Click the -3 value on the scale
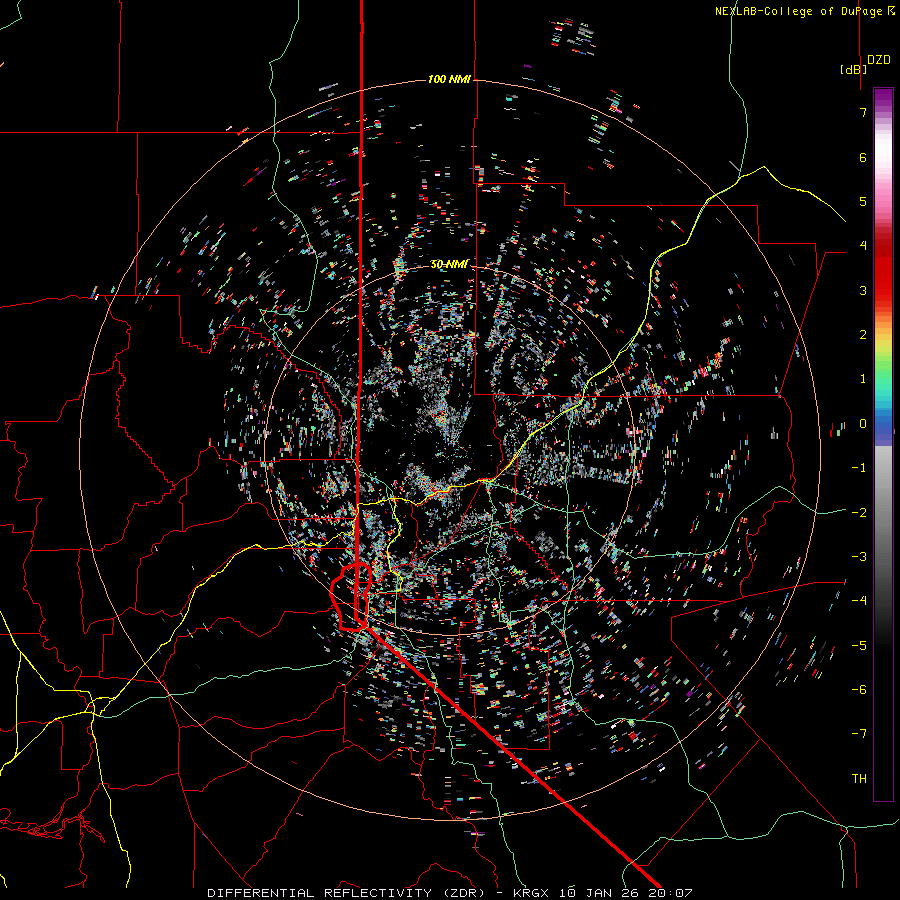The width and height of the screenshot is (900, 900). click(859, 557)
